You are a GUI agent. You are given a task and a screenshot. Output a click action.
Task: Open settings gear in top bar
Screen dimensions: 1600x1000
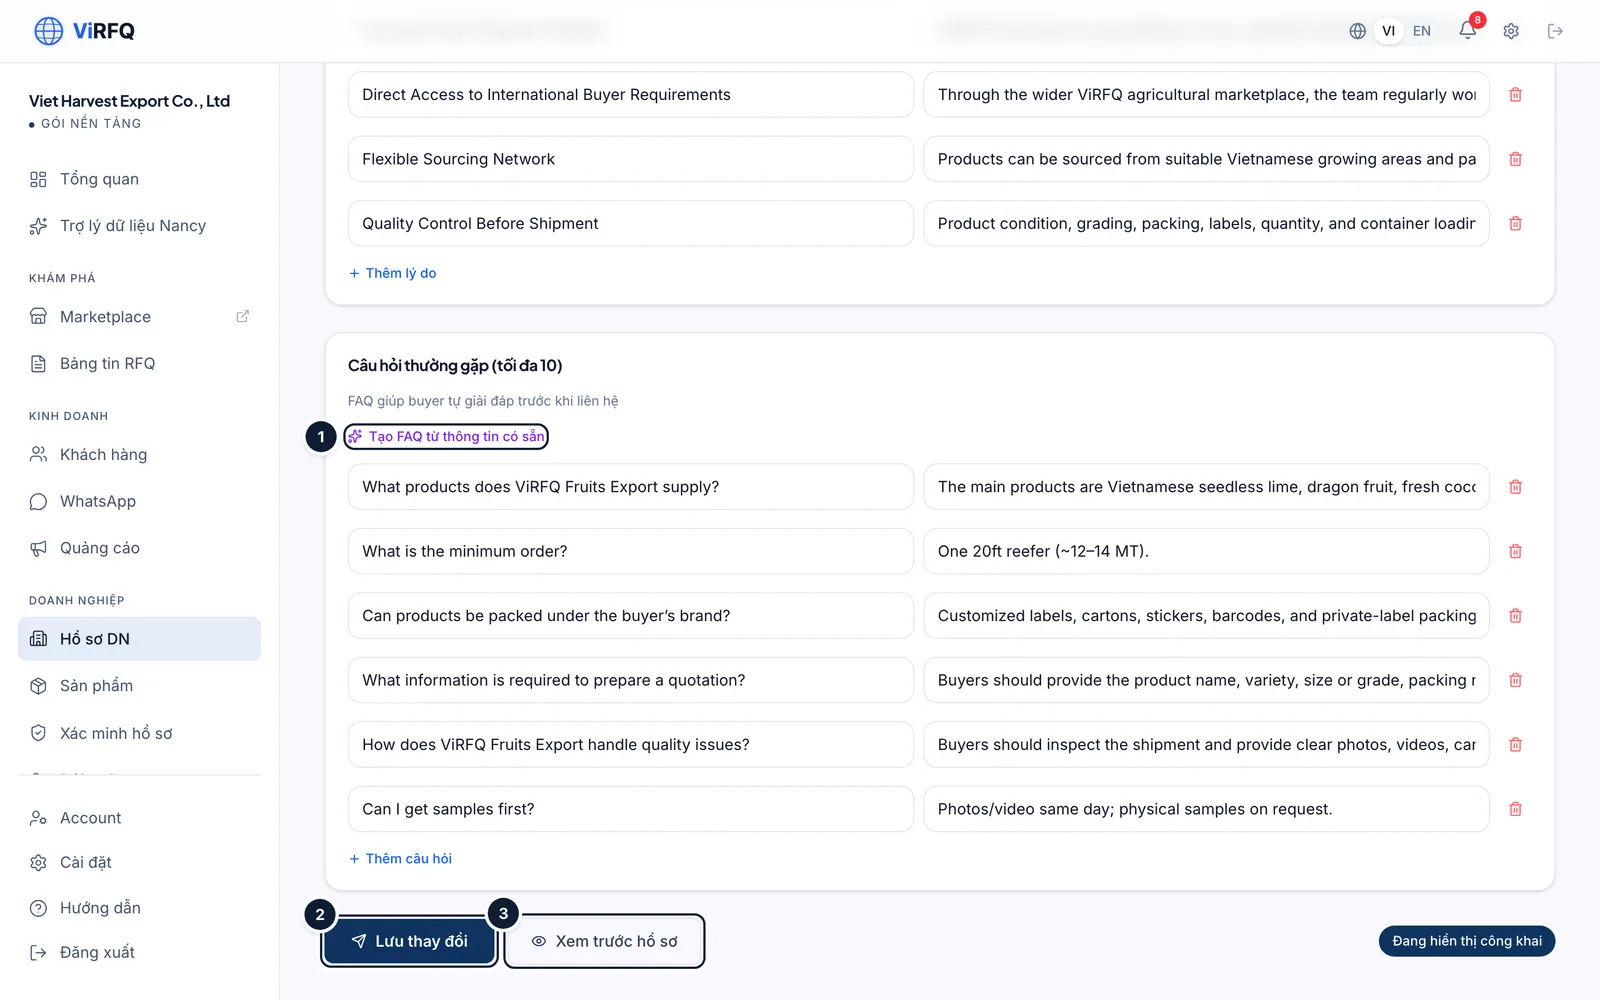pos(1511,31)
